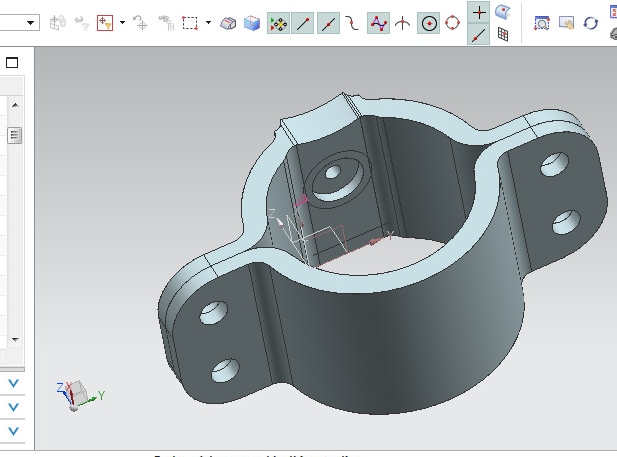
Task: Open the rectangle selection mode dropdown arrow
Action: click(208, 22)
